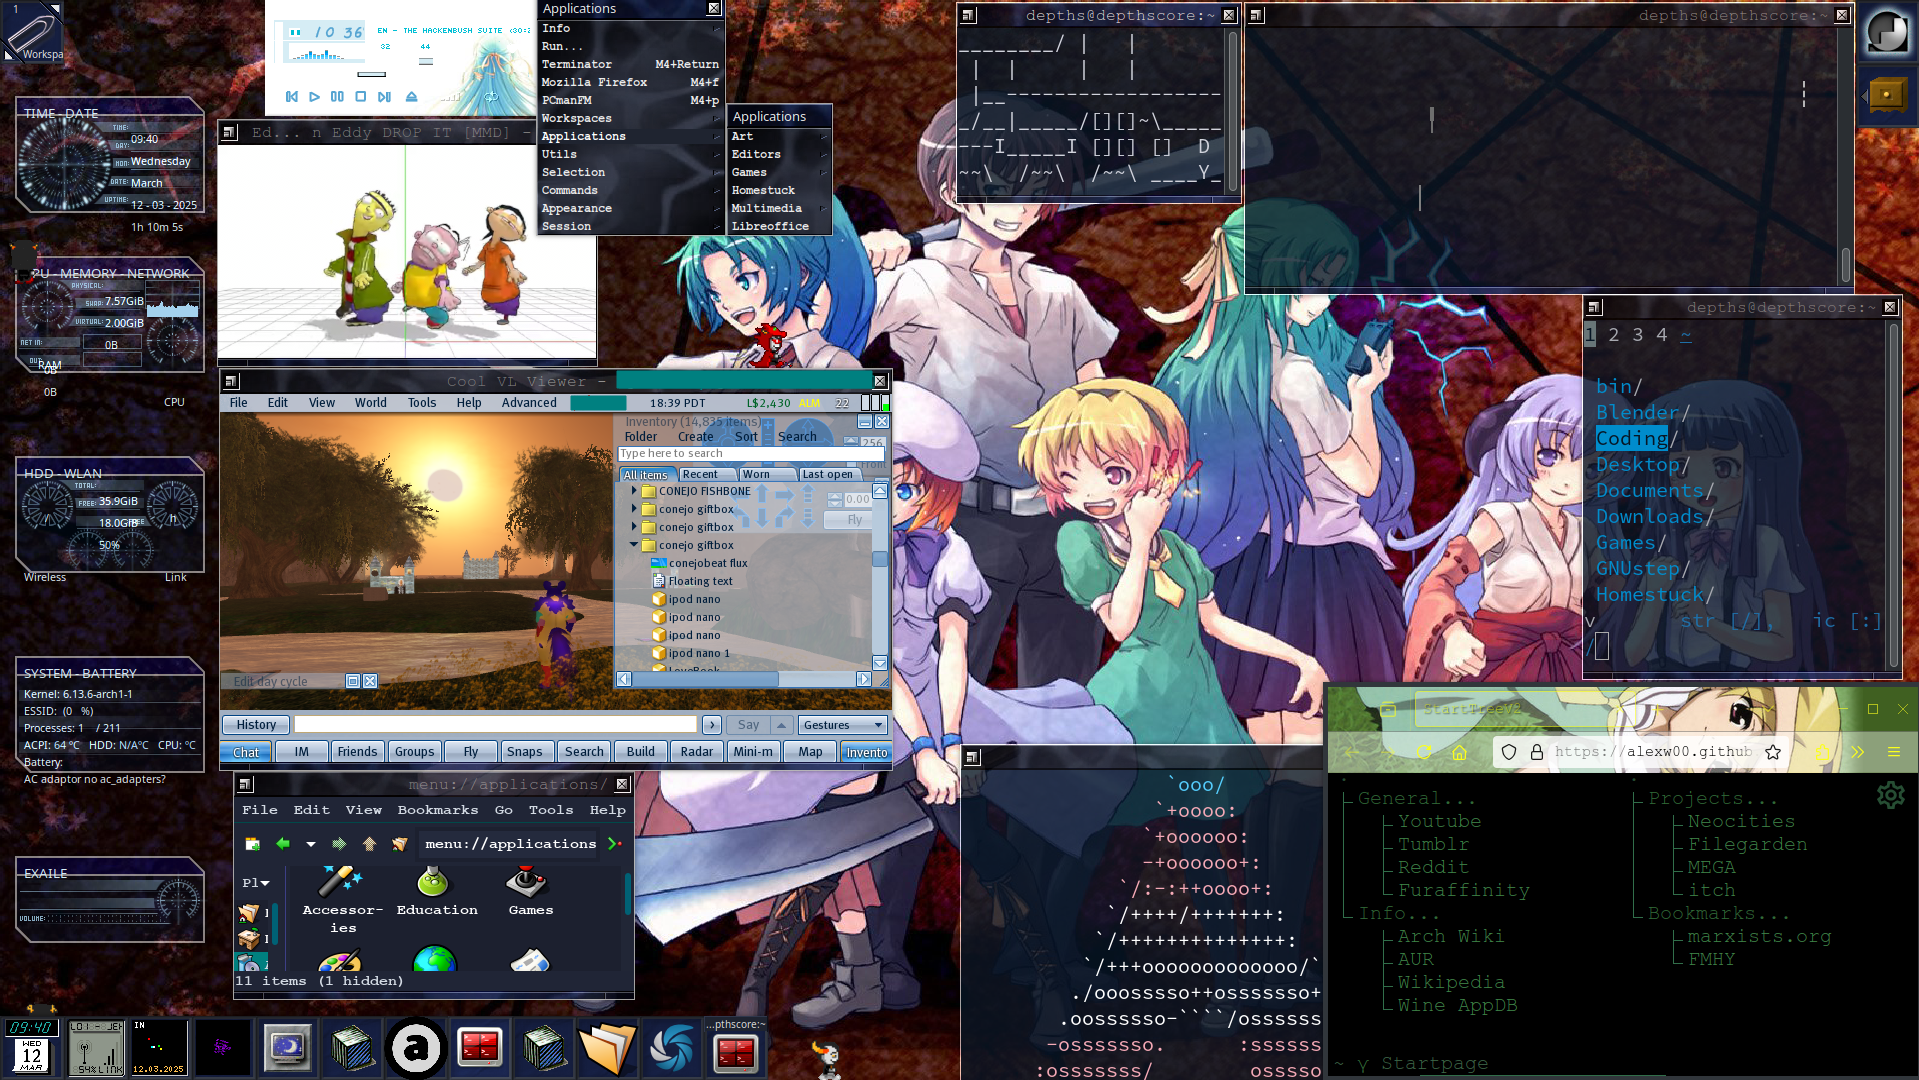
Task: Click the play button in music player
Action: pyautogui.click(x=314, y=97)
